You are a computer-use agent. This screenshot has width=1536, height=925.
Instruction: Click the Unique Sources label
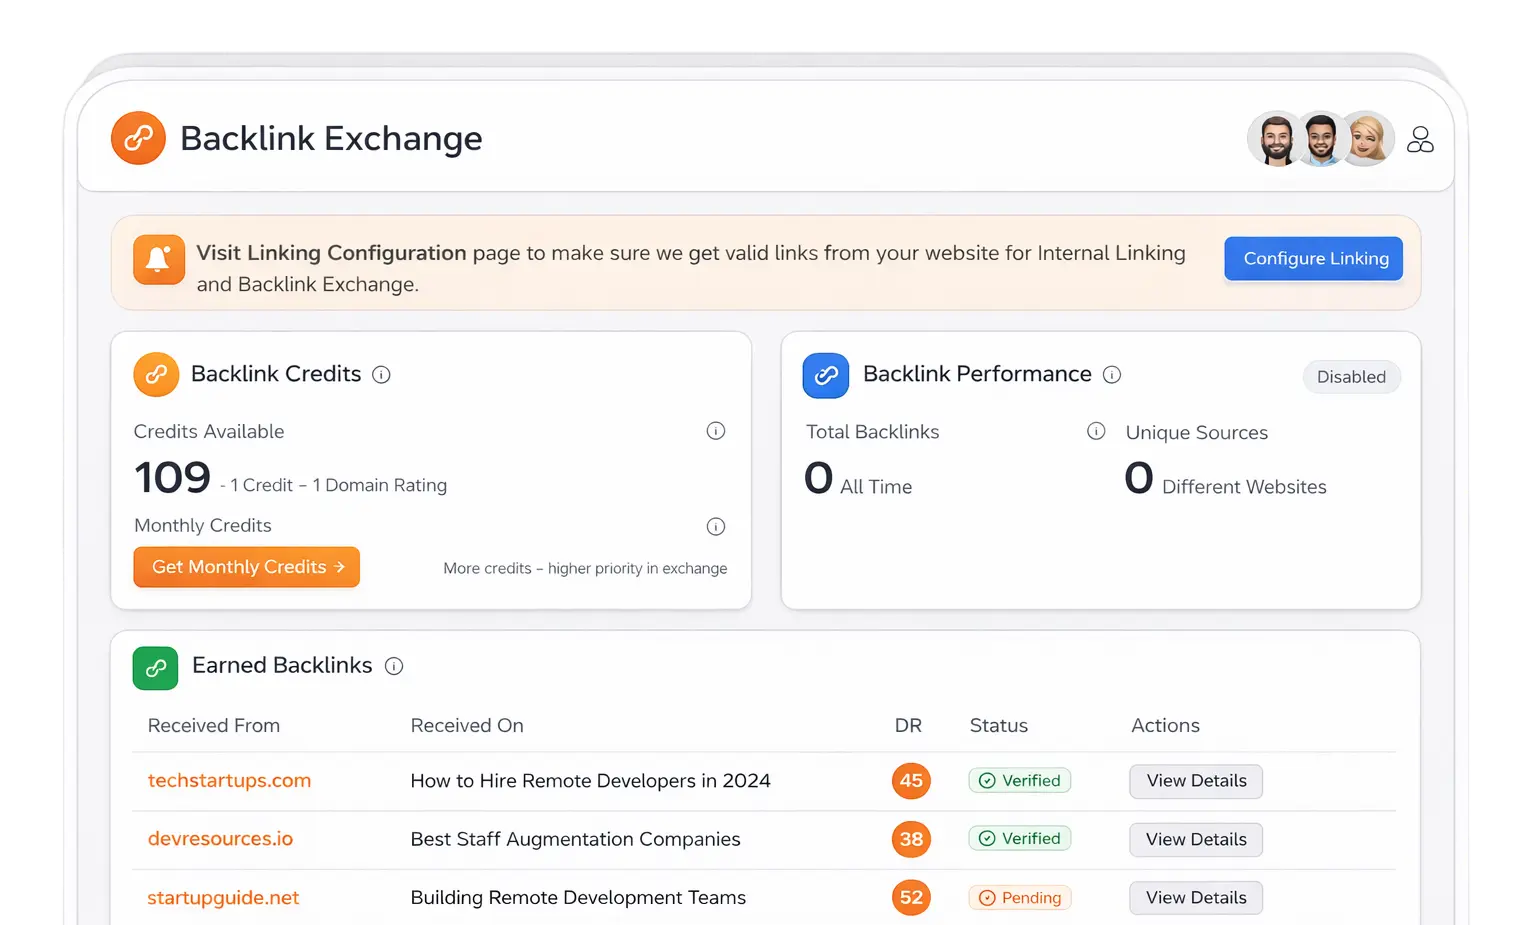pos(1196,433)
